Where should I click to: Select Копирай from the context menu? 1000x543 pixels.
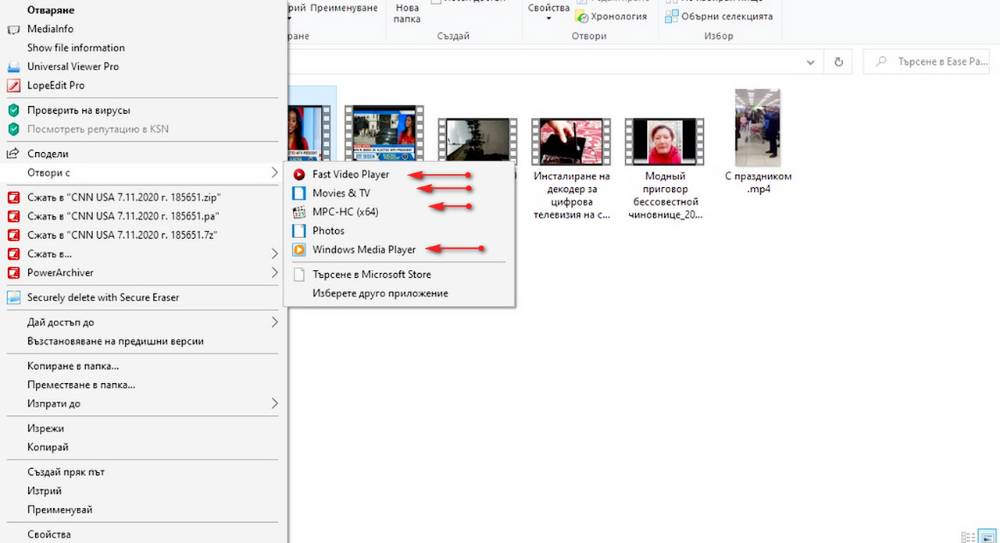click(x=47, y=447)
